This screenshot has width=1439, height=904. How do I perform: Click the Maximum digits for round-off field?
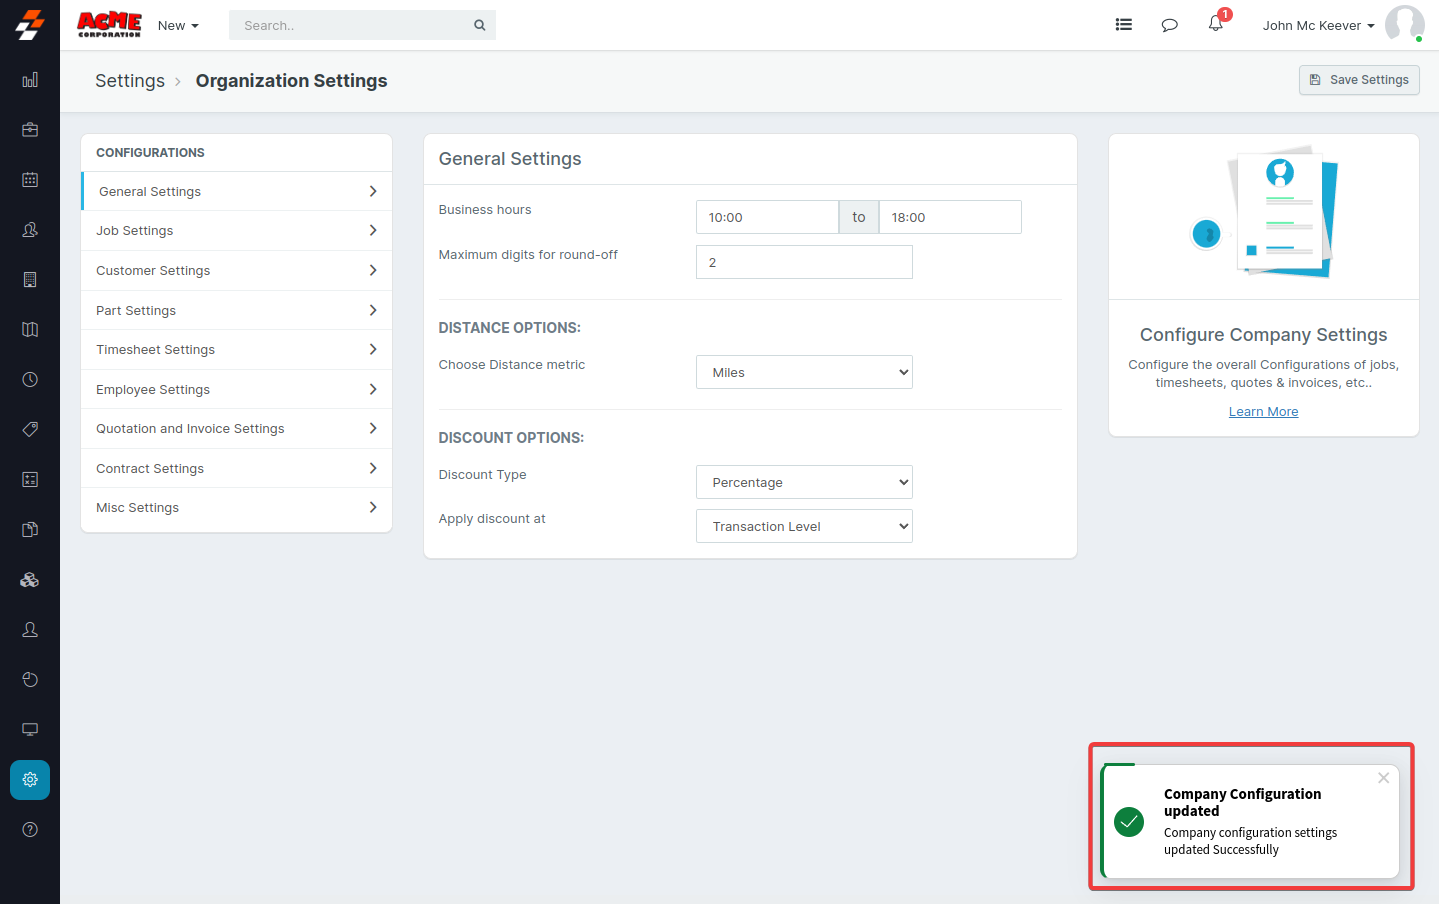point(804,262)
